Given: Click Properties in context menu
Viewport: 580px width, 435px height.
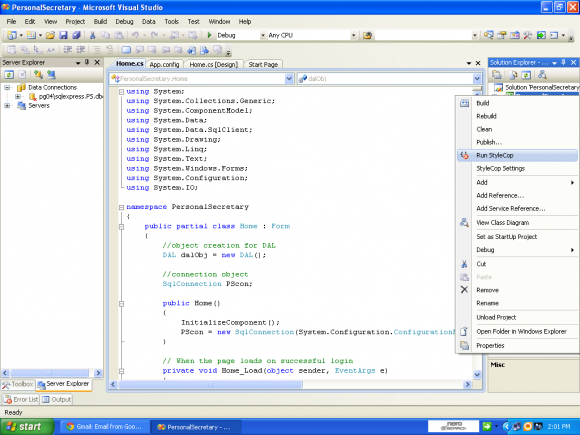Looking at the screenshot, I should tap(517, 345).
